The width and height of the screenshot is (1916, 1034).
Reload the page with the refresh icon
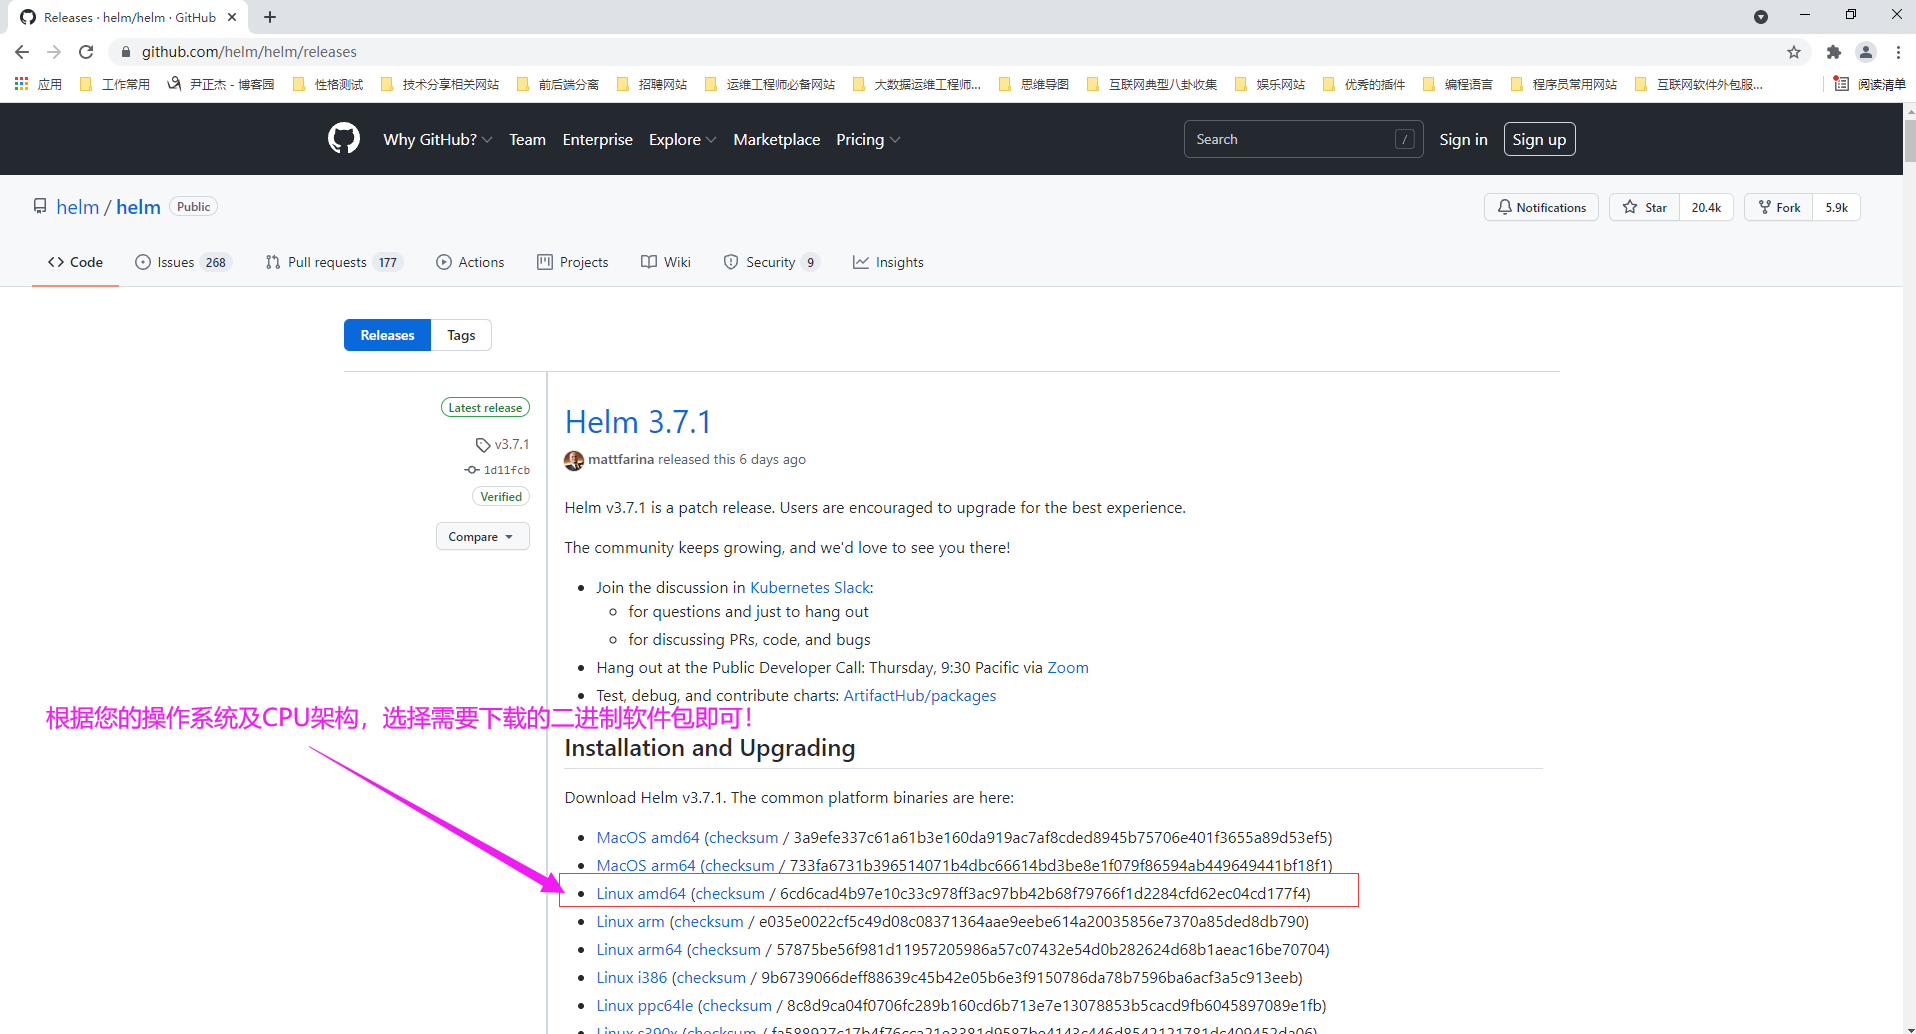coord(86,52)
